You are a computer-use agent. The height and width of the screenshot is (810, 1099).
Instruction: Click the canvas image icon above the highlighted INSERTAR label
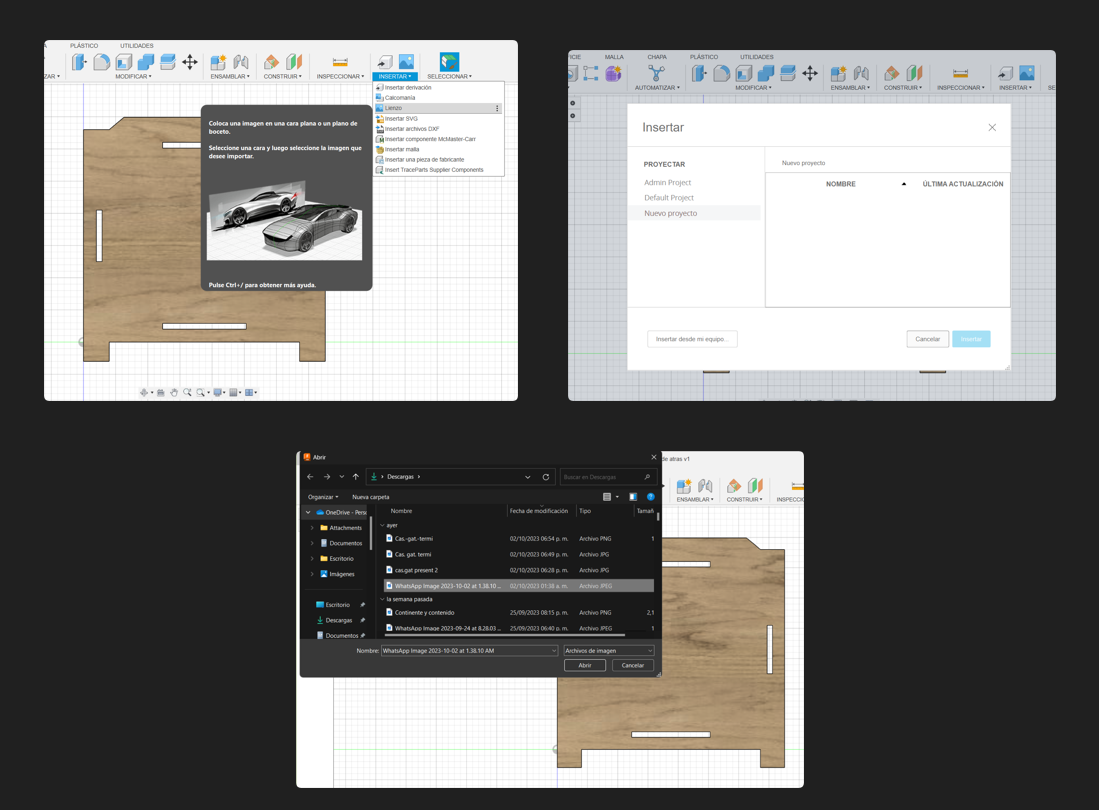point(407,62)
